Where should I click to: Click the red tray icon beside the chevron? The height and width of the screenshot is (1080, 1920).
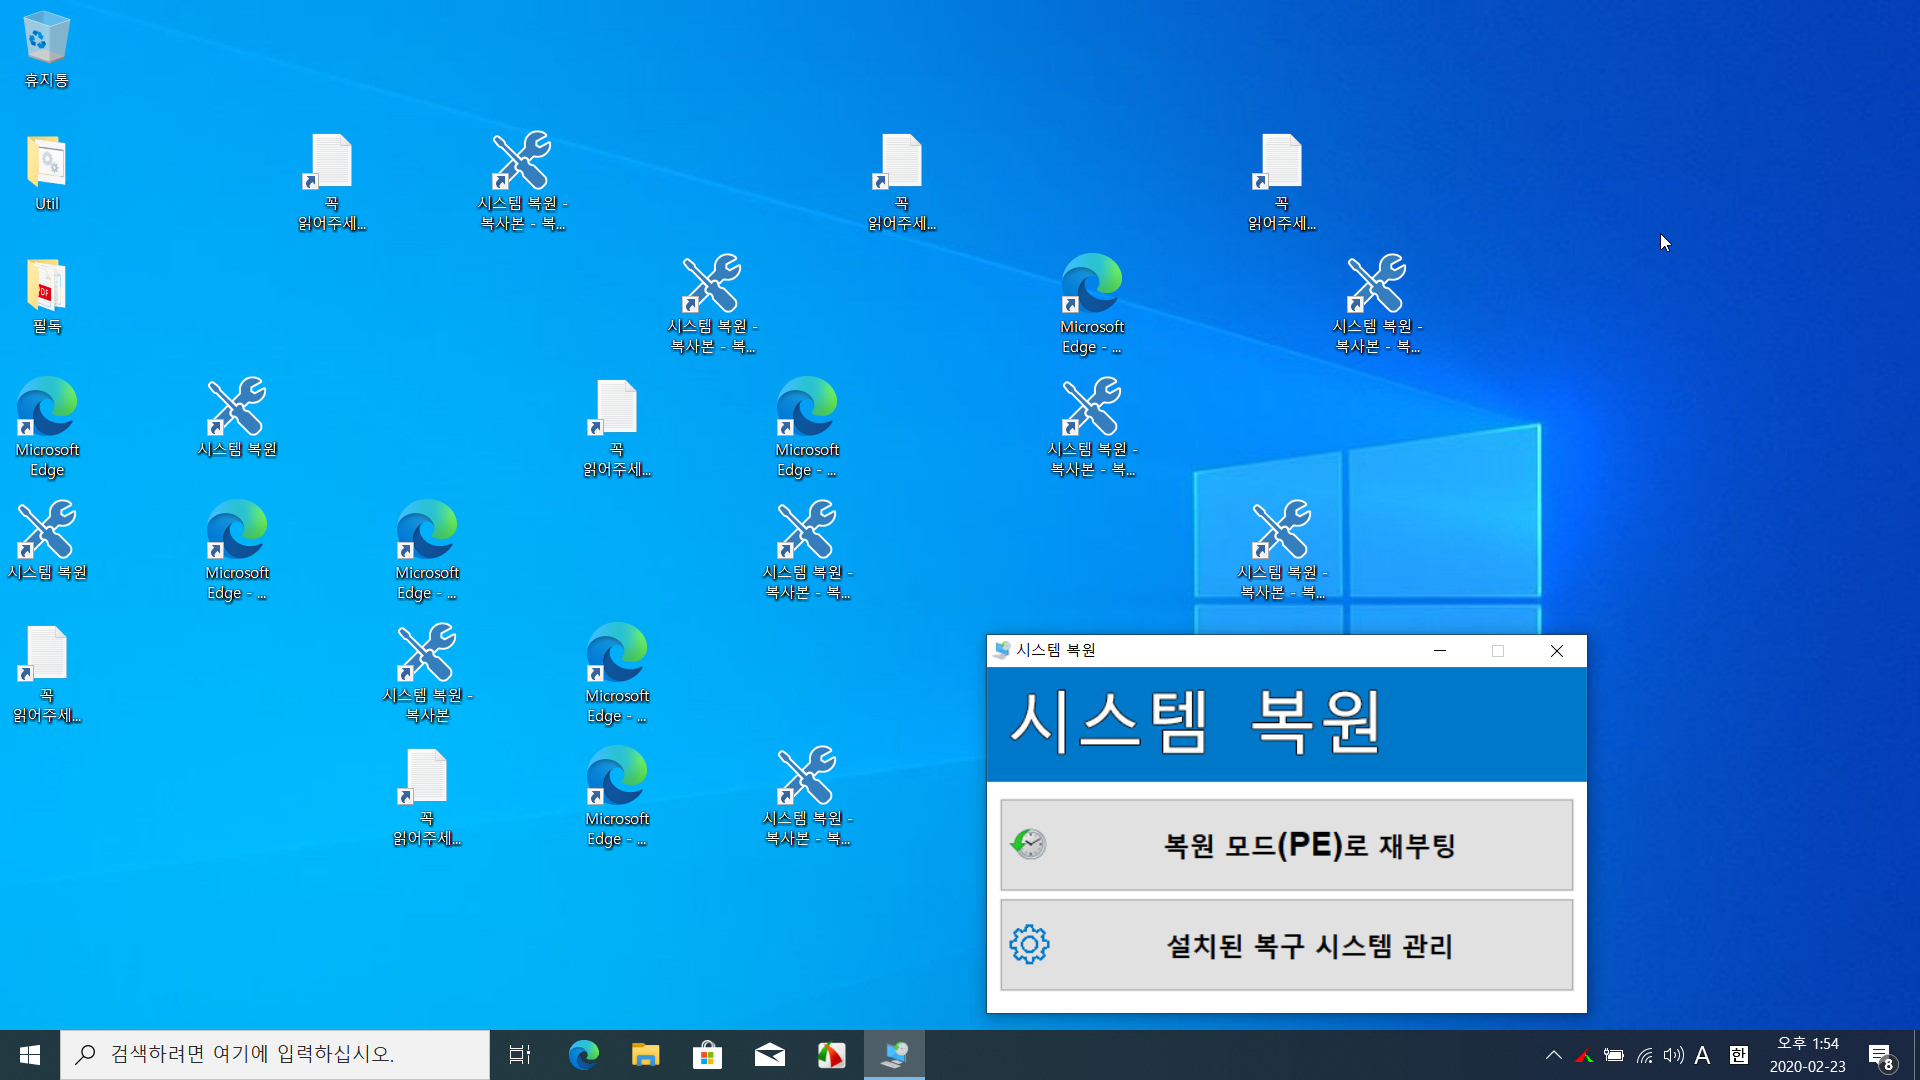click(1584, 1055)
